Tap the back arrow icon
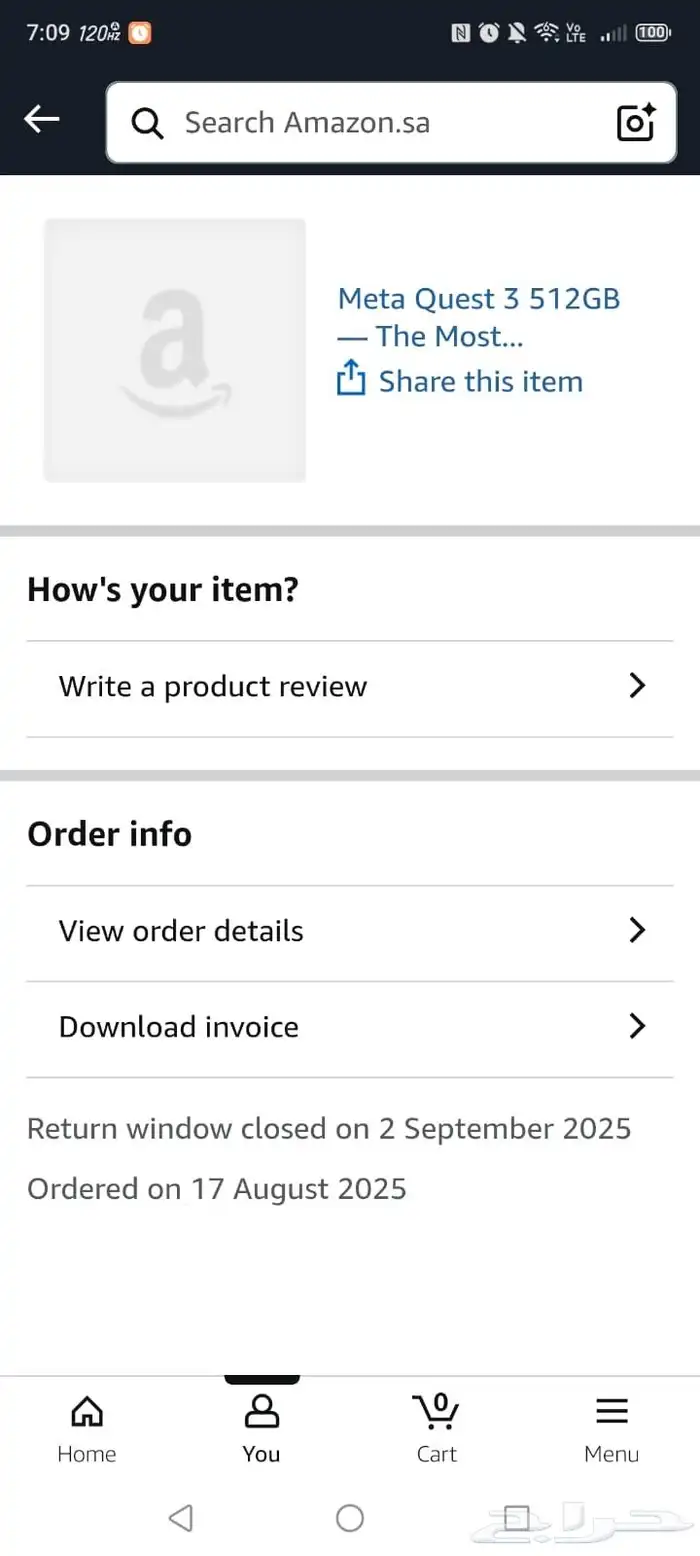This screenshot has height=1556, width=700. [x=42, y=120]
